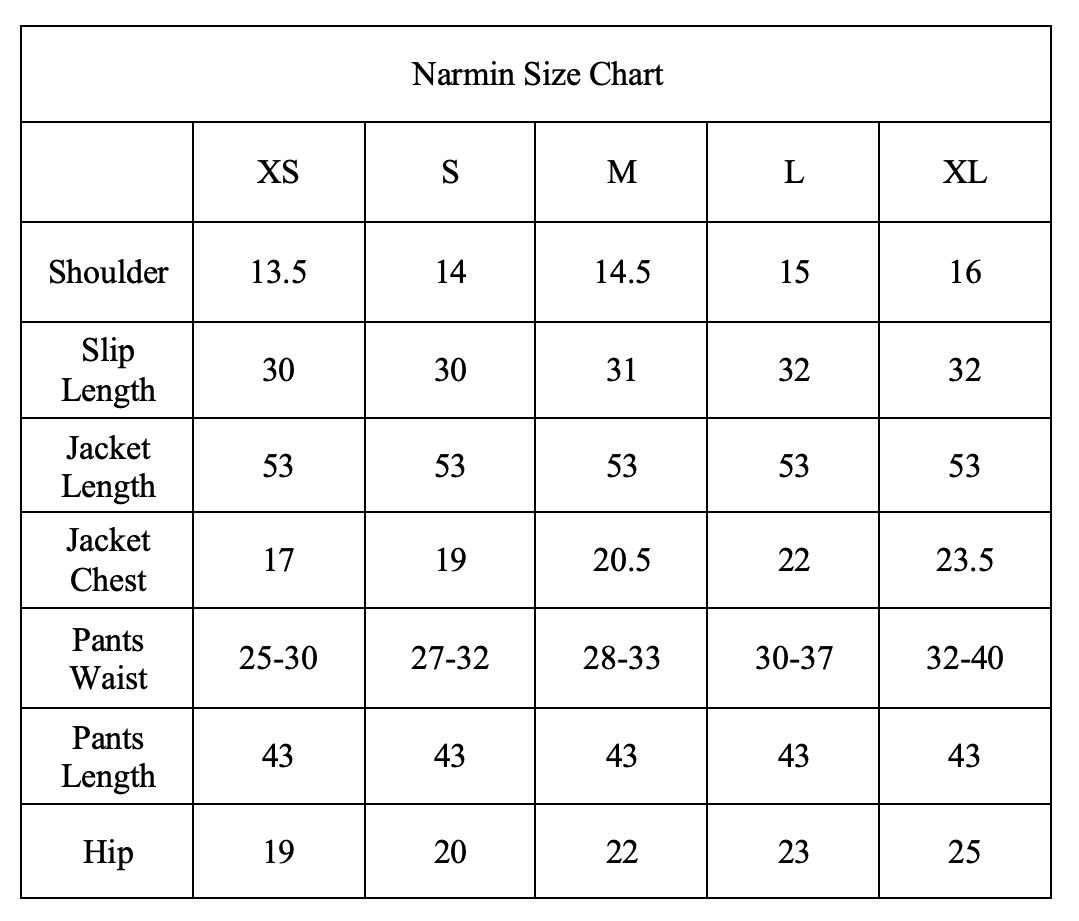Image resolution: width=1079 pixels, height=921 pixels.
Task: Click Jacket Chest value 20.5
Action: pos(621,560)
